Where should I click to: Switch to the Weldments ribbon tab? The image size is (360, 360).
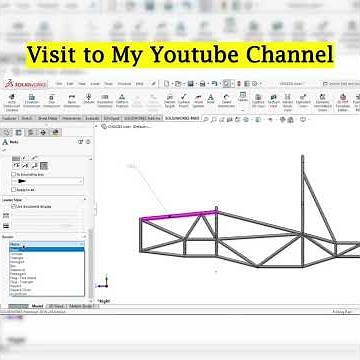coord(71,118)
